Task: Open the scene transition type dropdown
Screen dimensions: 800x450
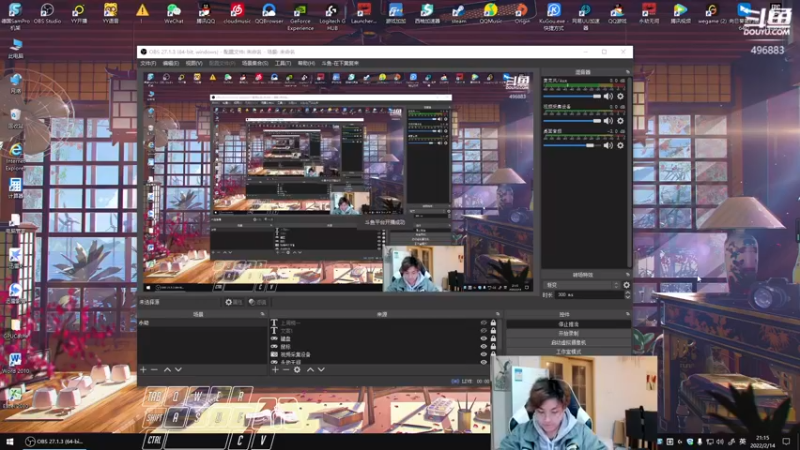Action: tap(582, 285)
